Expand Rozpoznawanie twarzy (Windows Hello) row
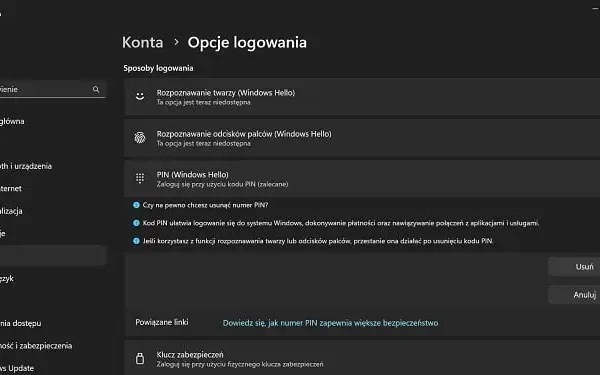The image size is (600, 375). (x=362, y=96)
